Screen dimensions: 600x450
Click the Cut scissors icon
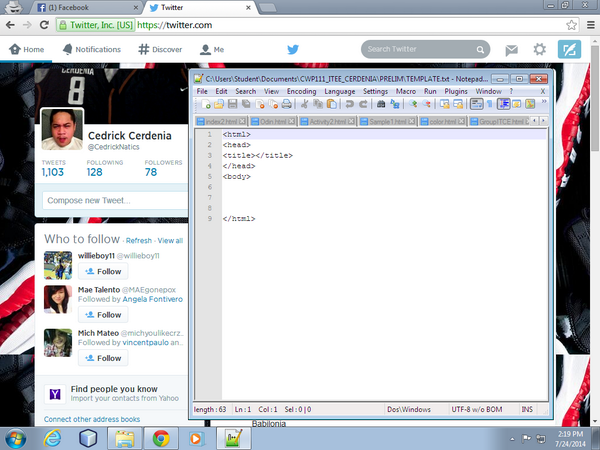[304, 104]
